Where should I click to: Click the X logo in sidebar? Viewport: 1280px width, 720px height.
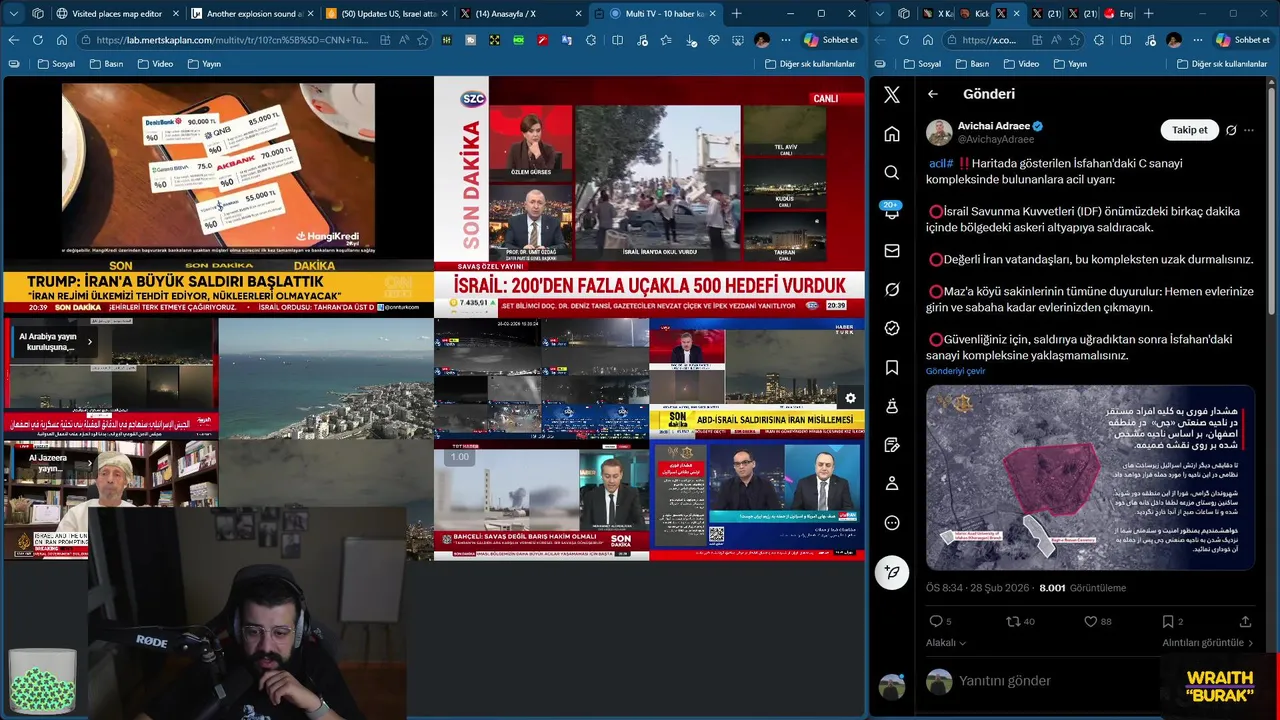pos(892,95)
